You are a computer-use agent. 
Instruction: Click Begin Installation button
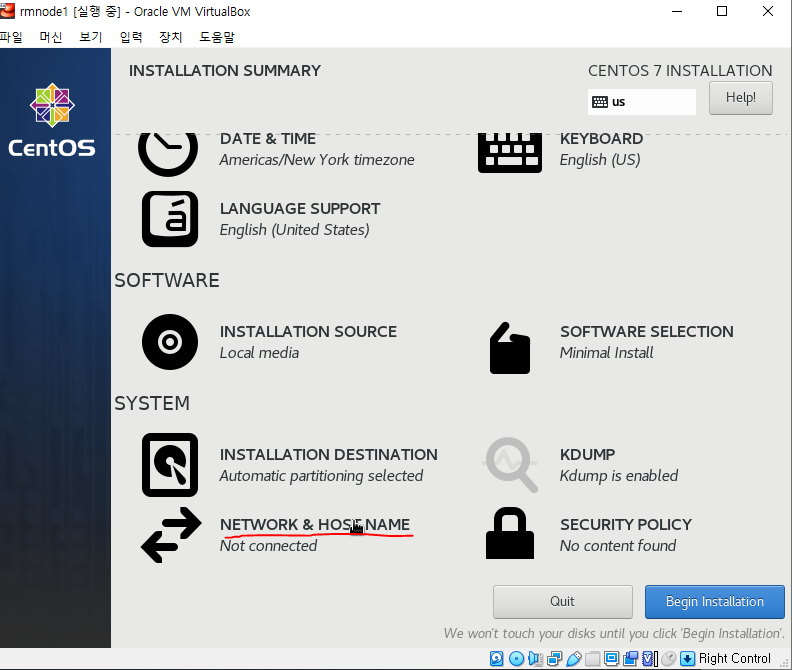coord(715,601)
